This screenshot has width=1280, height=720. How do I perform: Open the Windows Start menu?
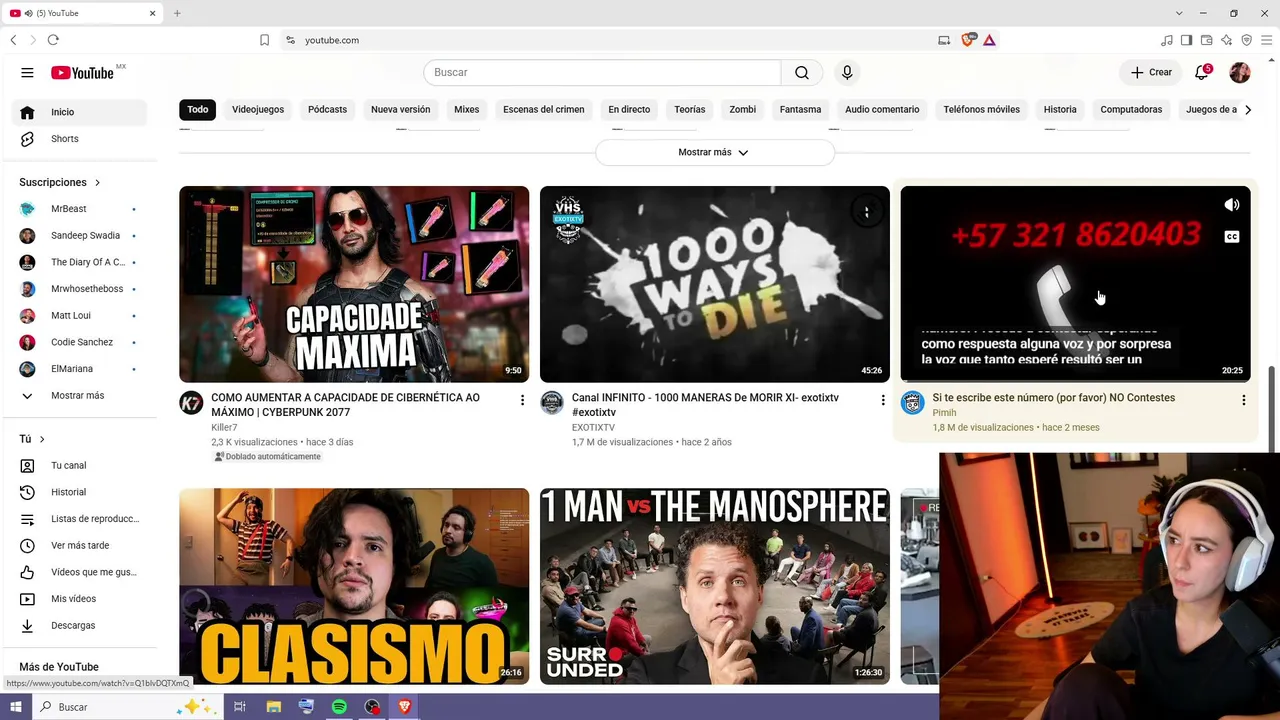click(x=15, y=707)
